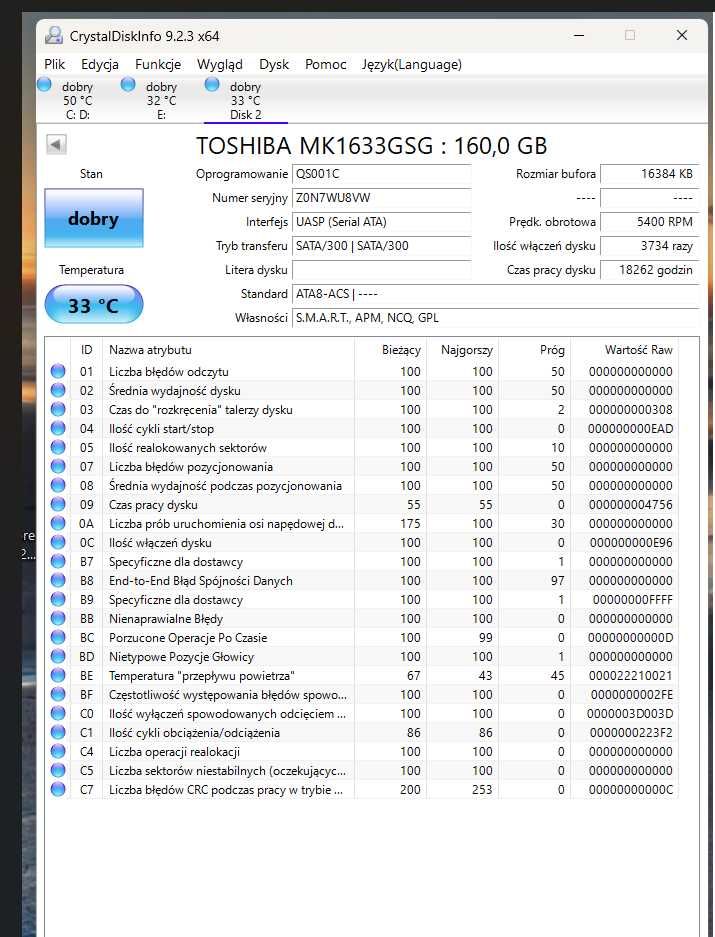The image size is (715, 937).
Task: Click status icon of attribute 05 row
Action: 58,448
